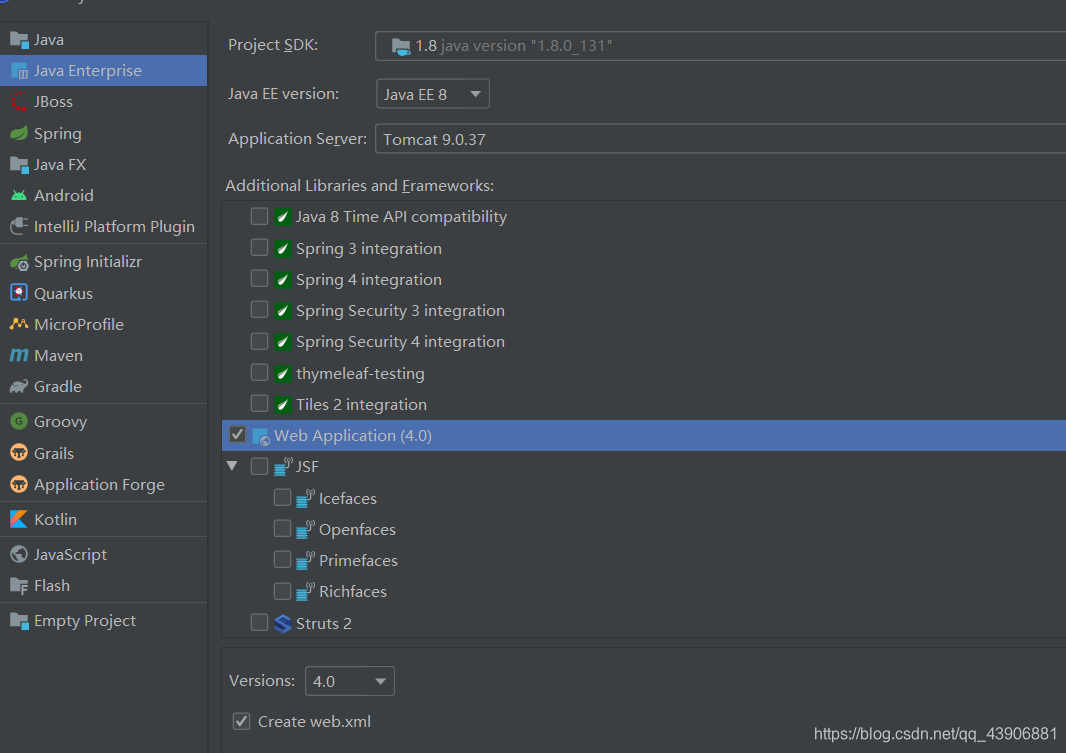Click the Quarkus icon
This screenshot has width=1066, height=753.
(x=19, y=293)
